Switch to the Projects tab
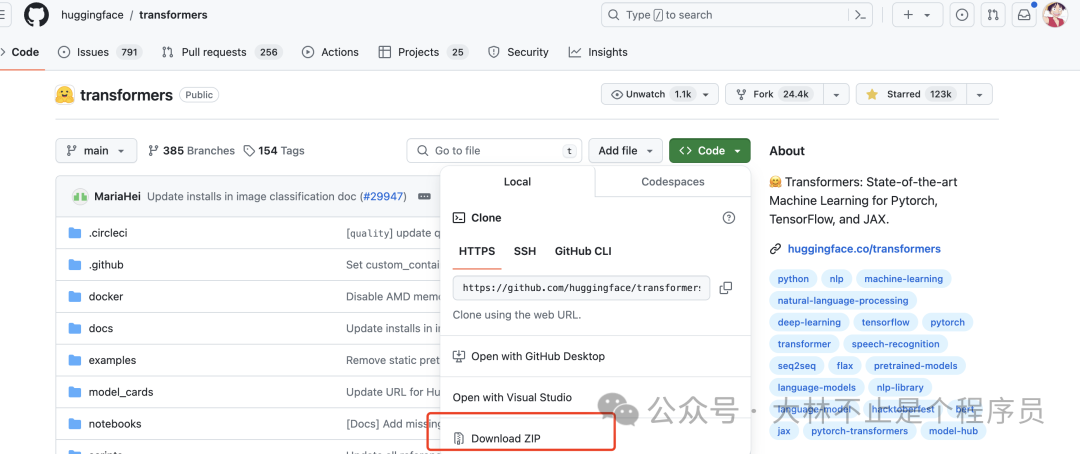Image resolution: width=1080 pixels, height=454 pixels. click(423, 52)
